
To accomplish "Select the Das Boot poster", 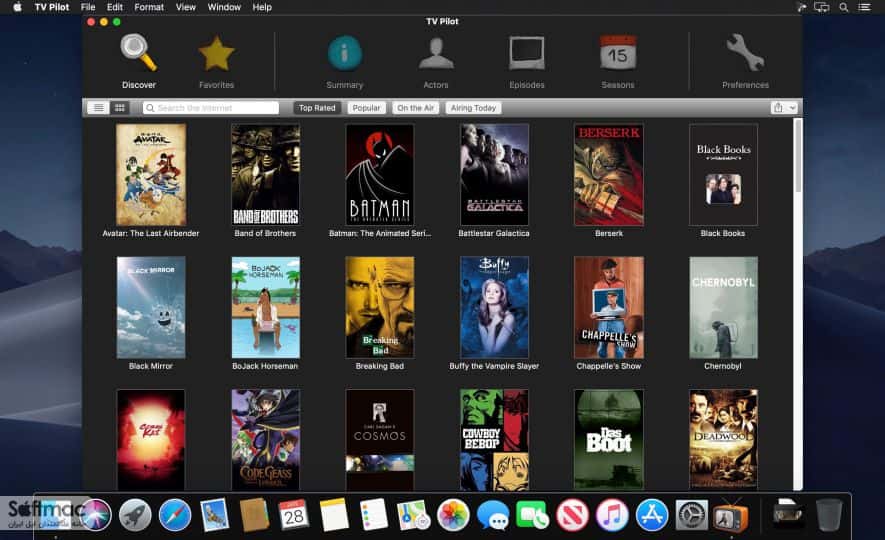I will 608,440.
